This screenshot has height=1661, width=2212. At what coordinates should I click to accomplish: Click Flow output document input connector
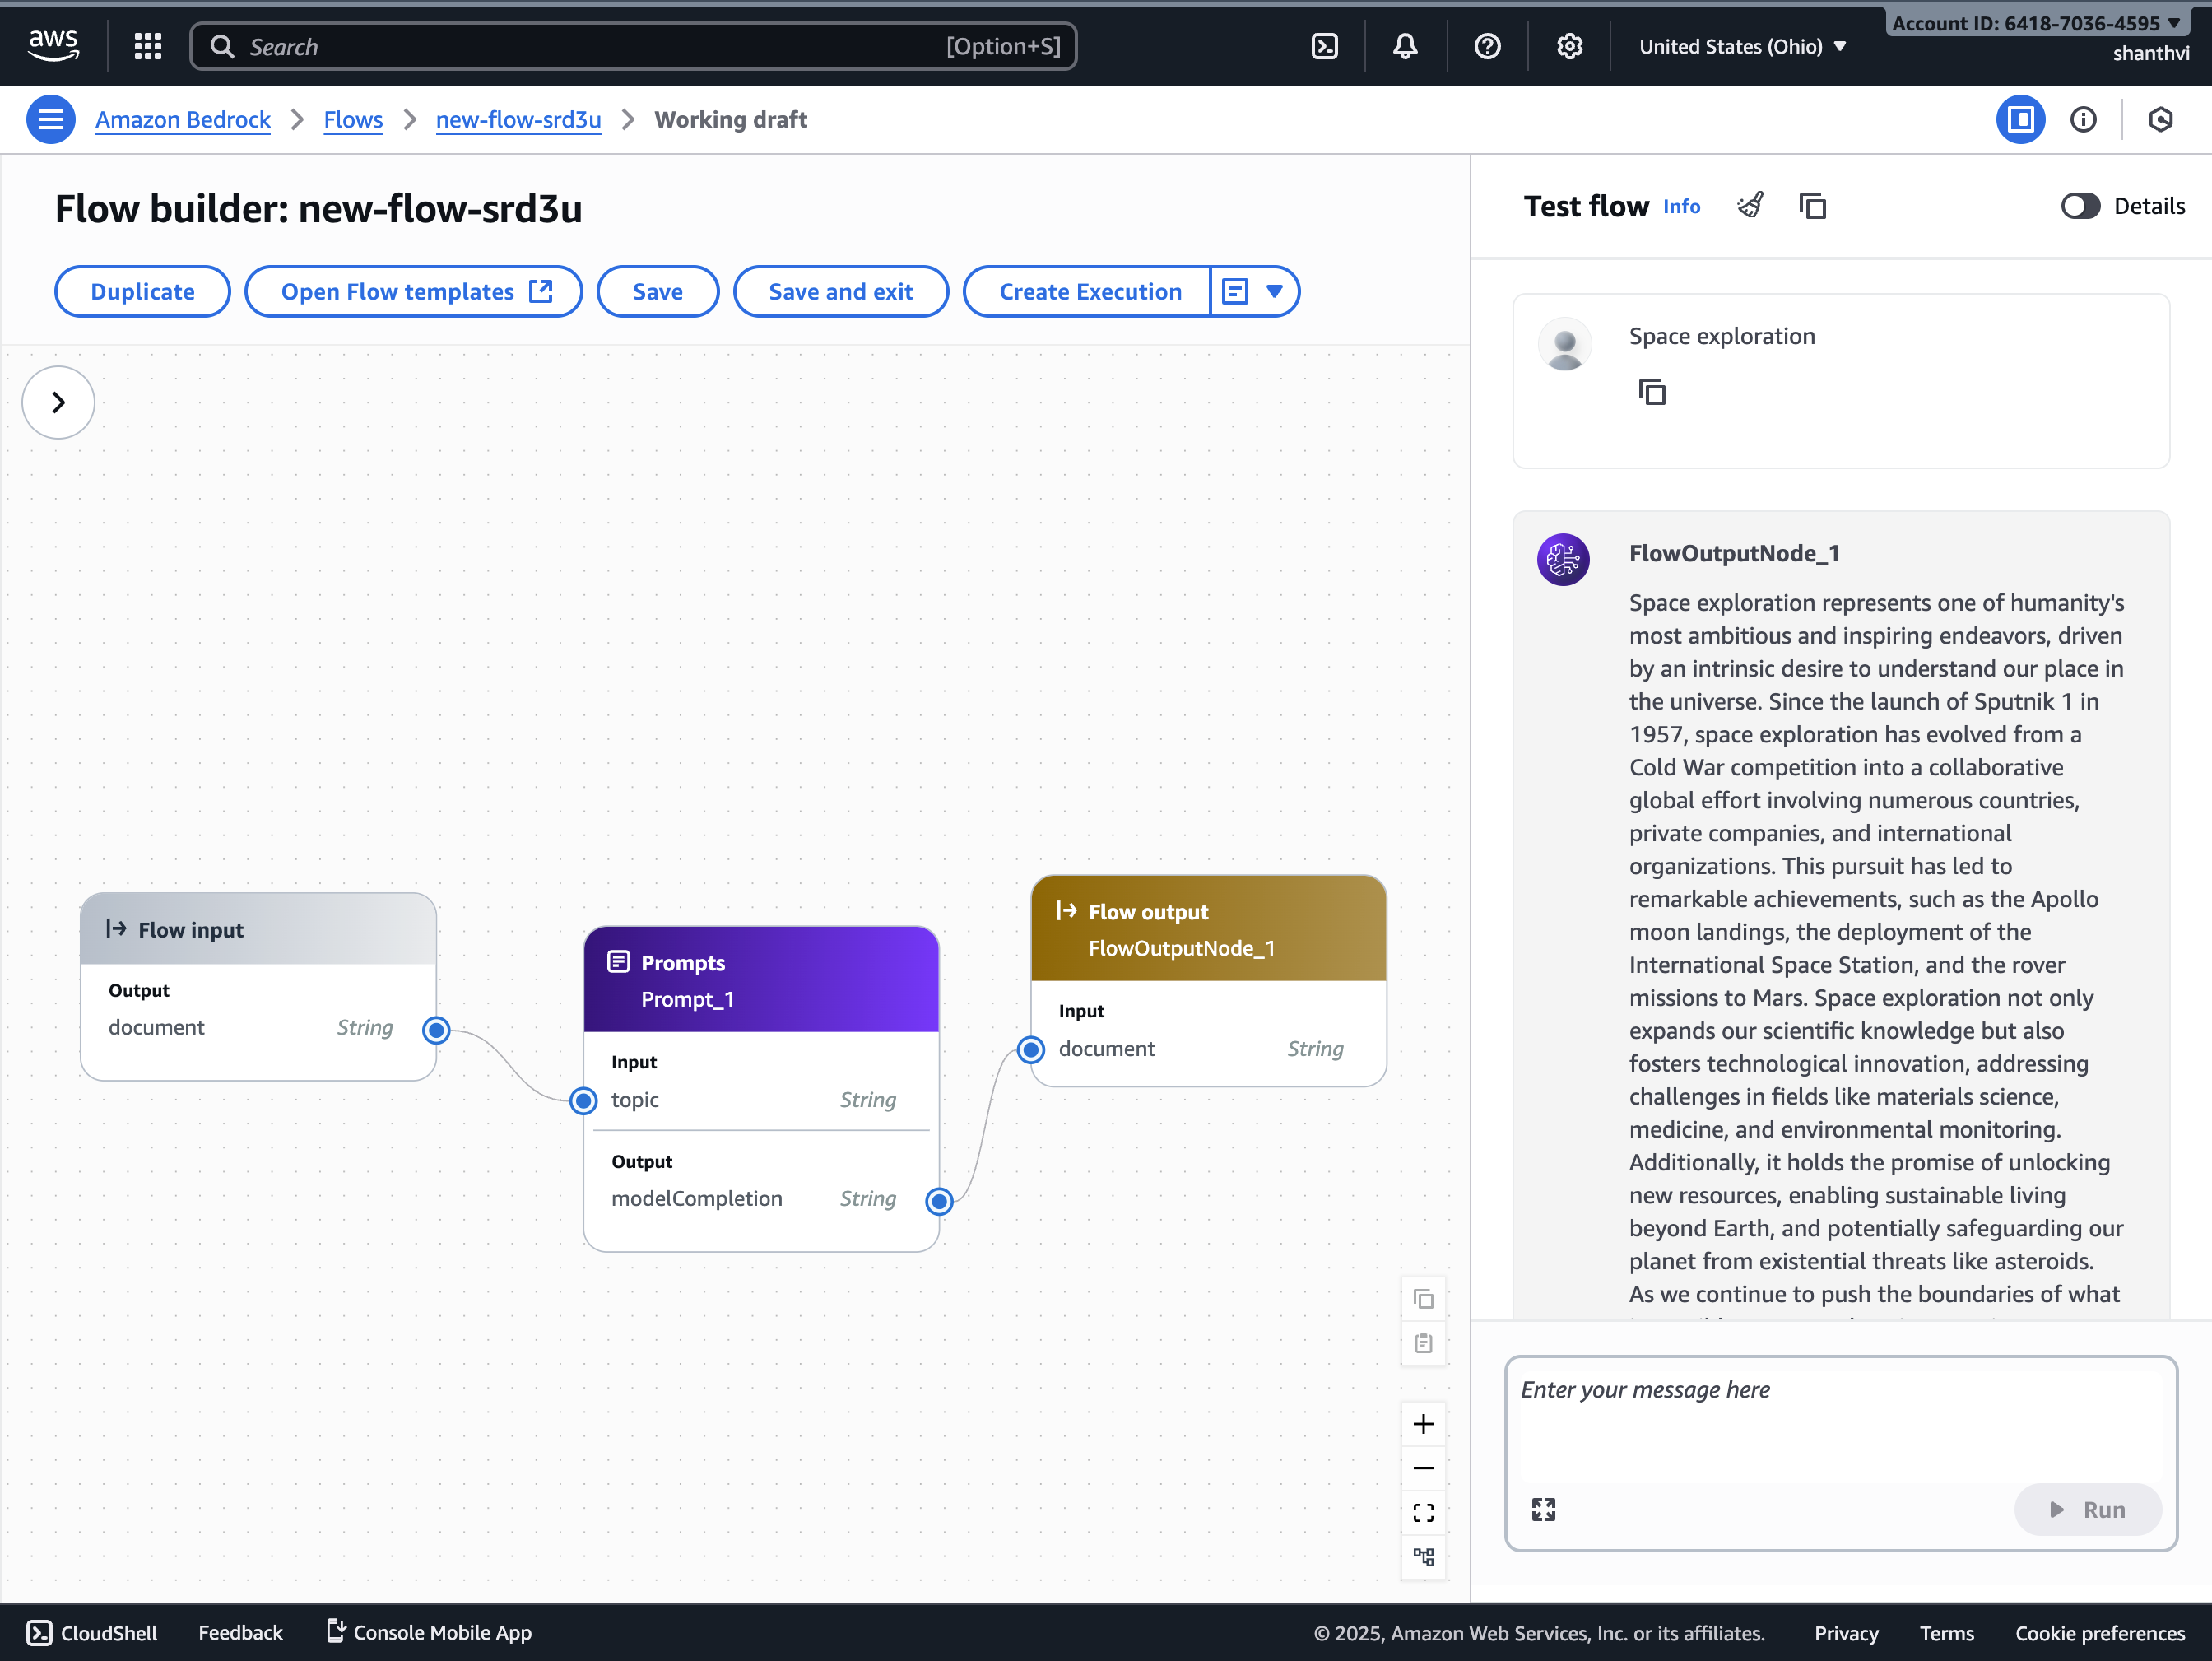tap(1031, 1049)
